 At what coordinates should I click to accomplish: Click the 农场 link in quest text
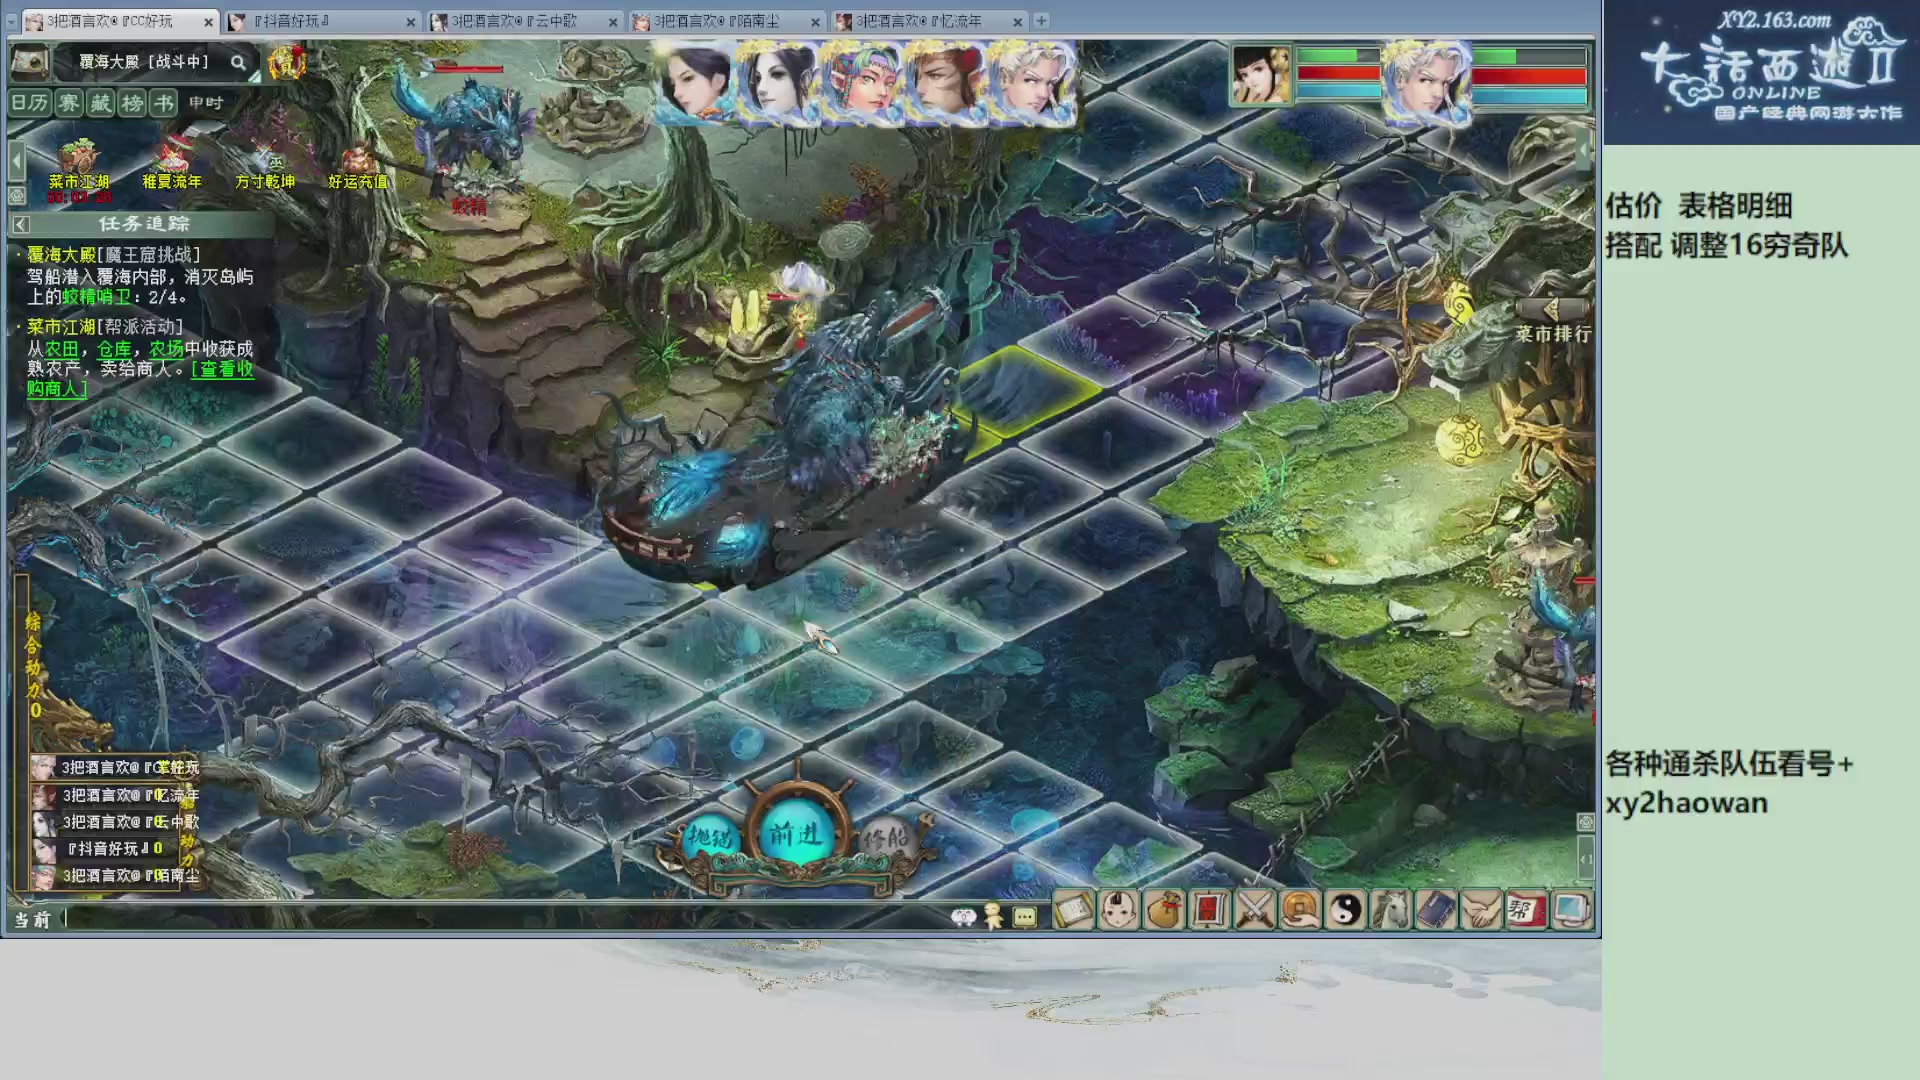(x=167, y=349)
